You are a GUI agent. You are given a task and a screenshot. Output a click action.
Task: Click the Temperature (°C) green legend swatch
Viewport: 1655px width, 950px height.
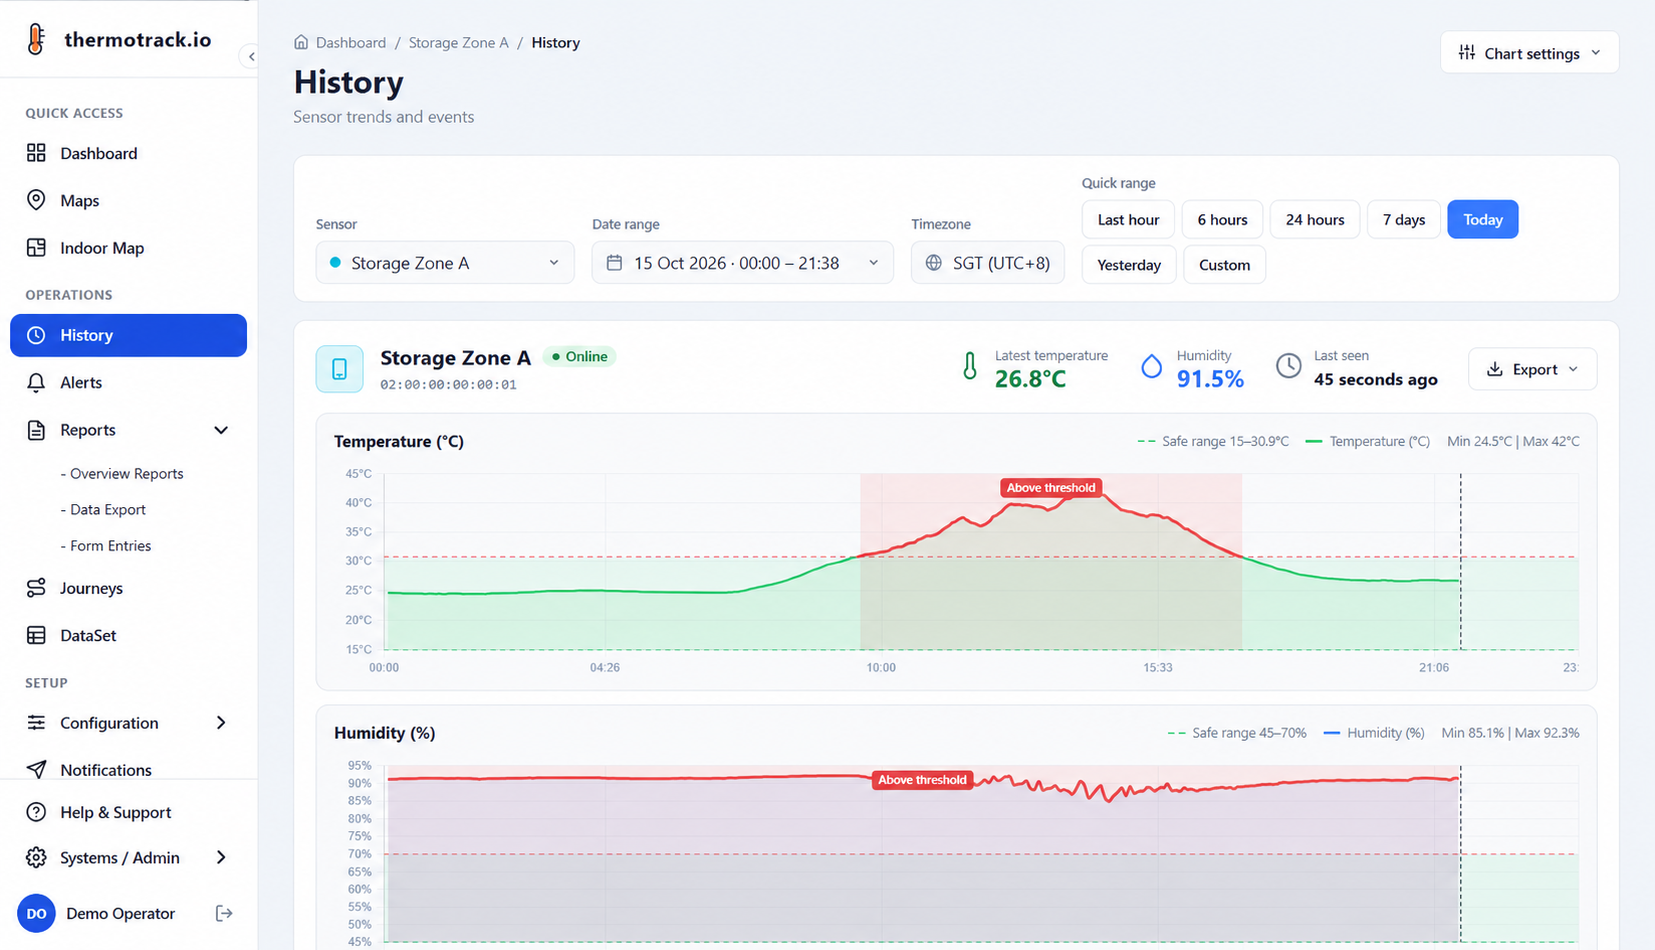1314,441
